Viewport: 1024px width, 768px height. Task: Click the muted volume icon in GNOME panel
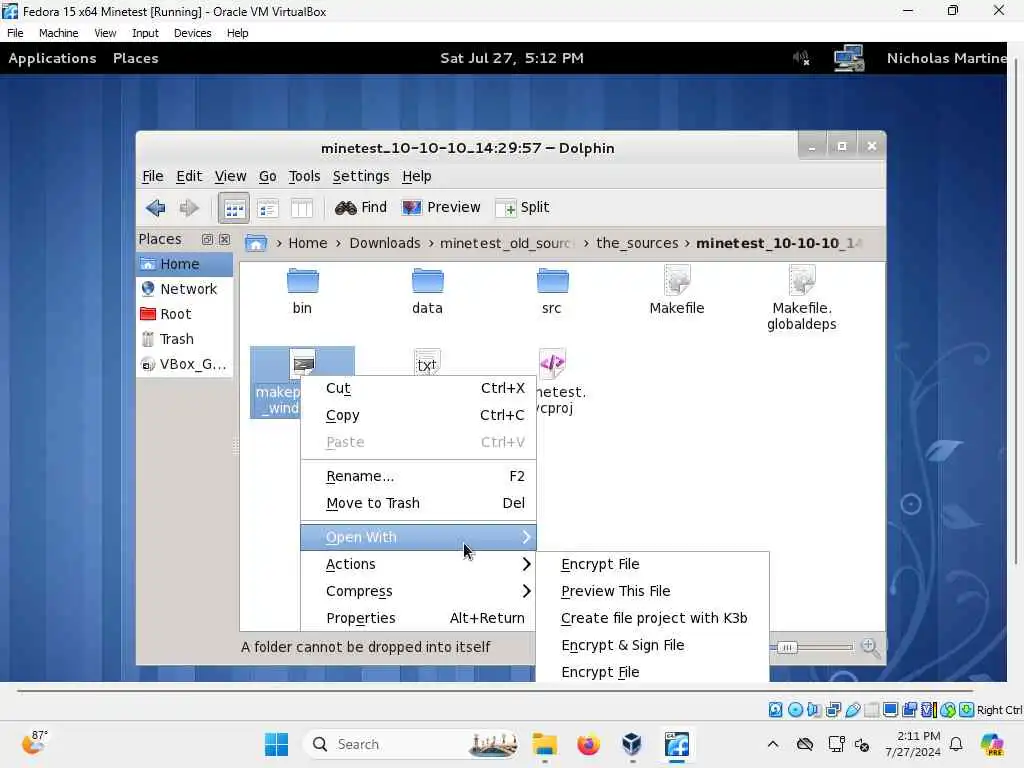(x=801, y=58)
